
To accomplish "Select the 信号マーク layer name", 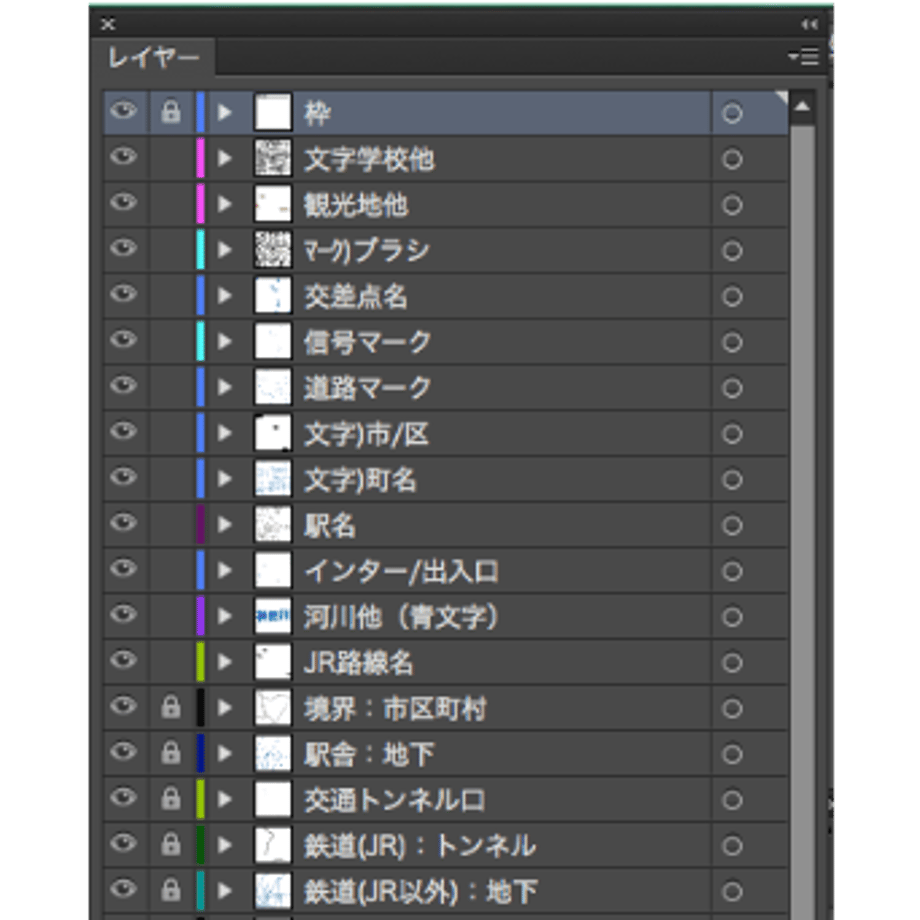I will (367, 342).
